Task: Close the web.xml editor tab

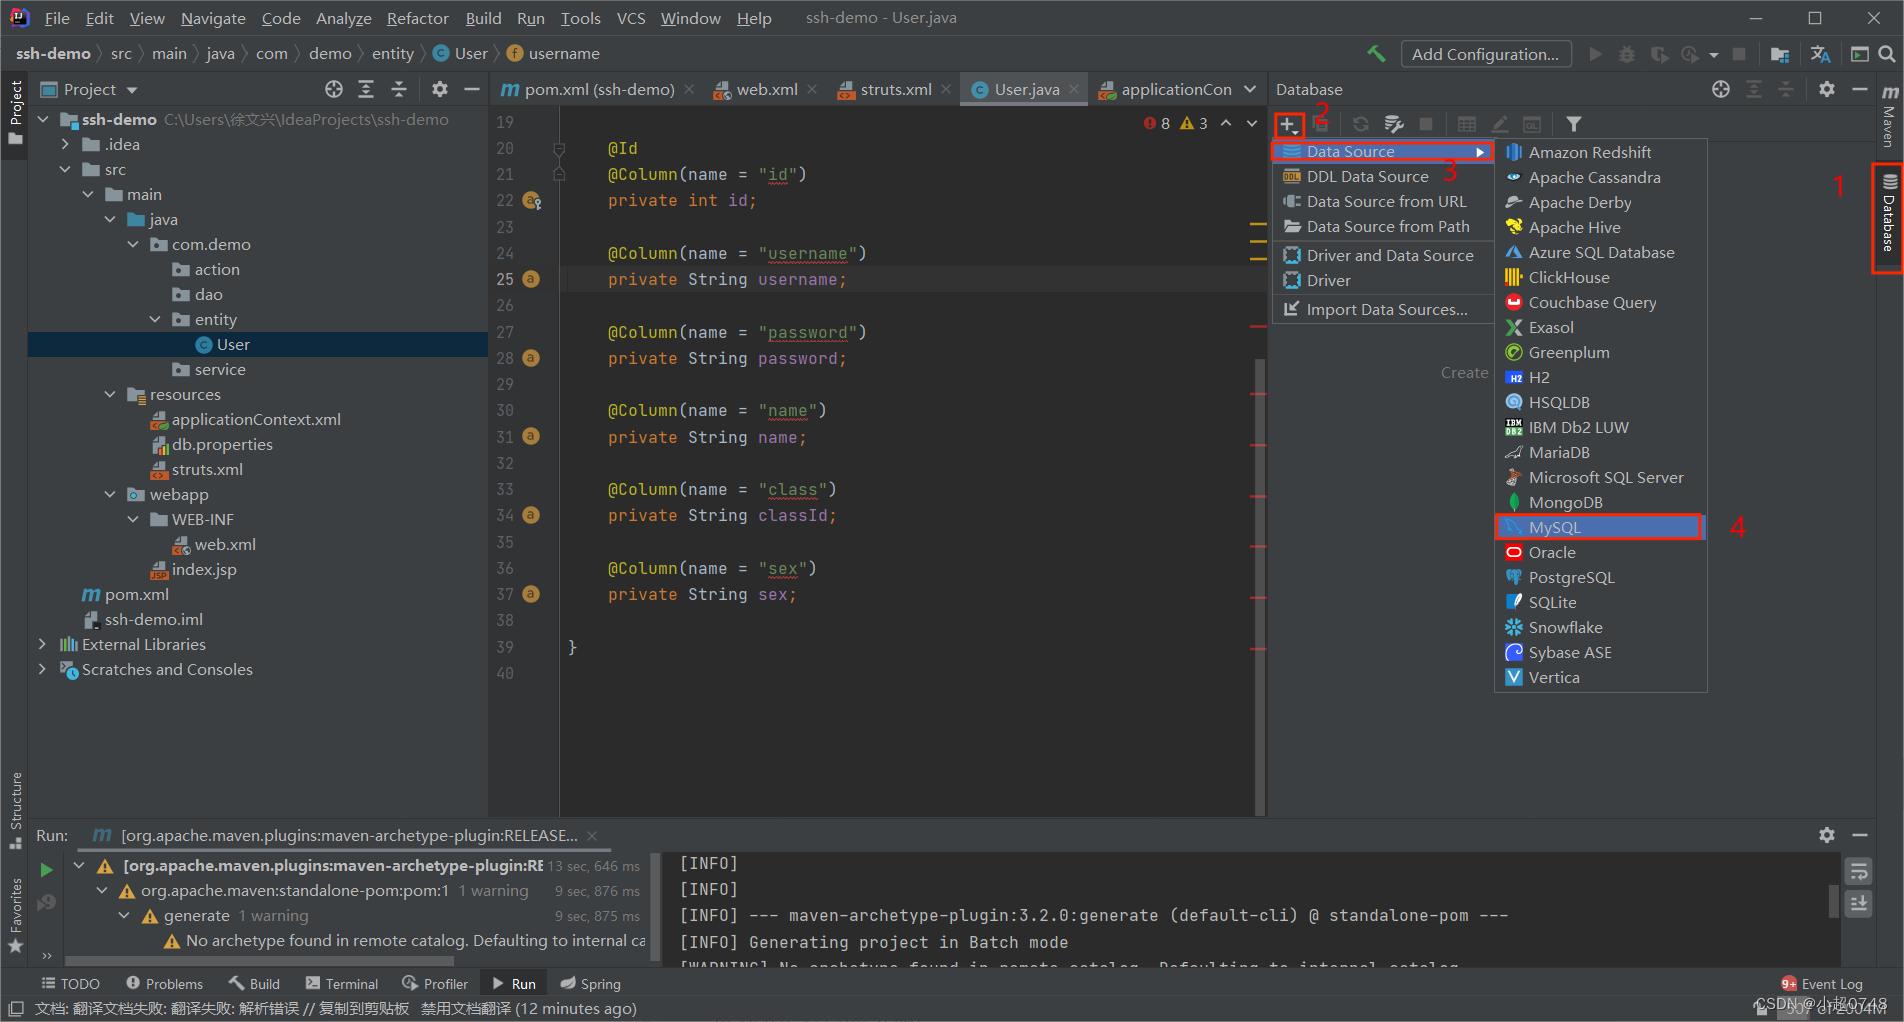Action: click(x=813, y=89)
